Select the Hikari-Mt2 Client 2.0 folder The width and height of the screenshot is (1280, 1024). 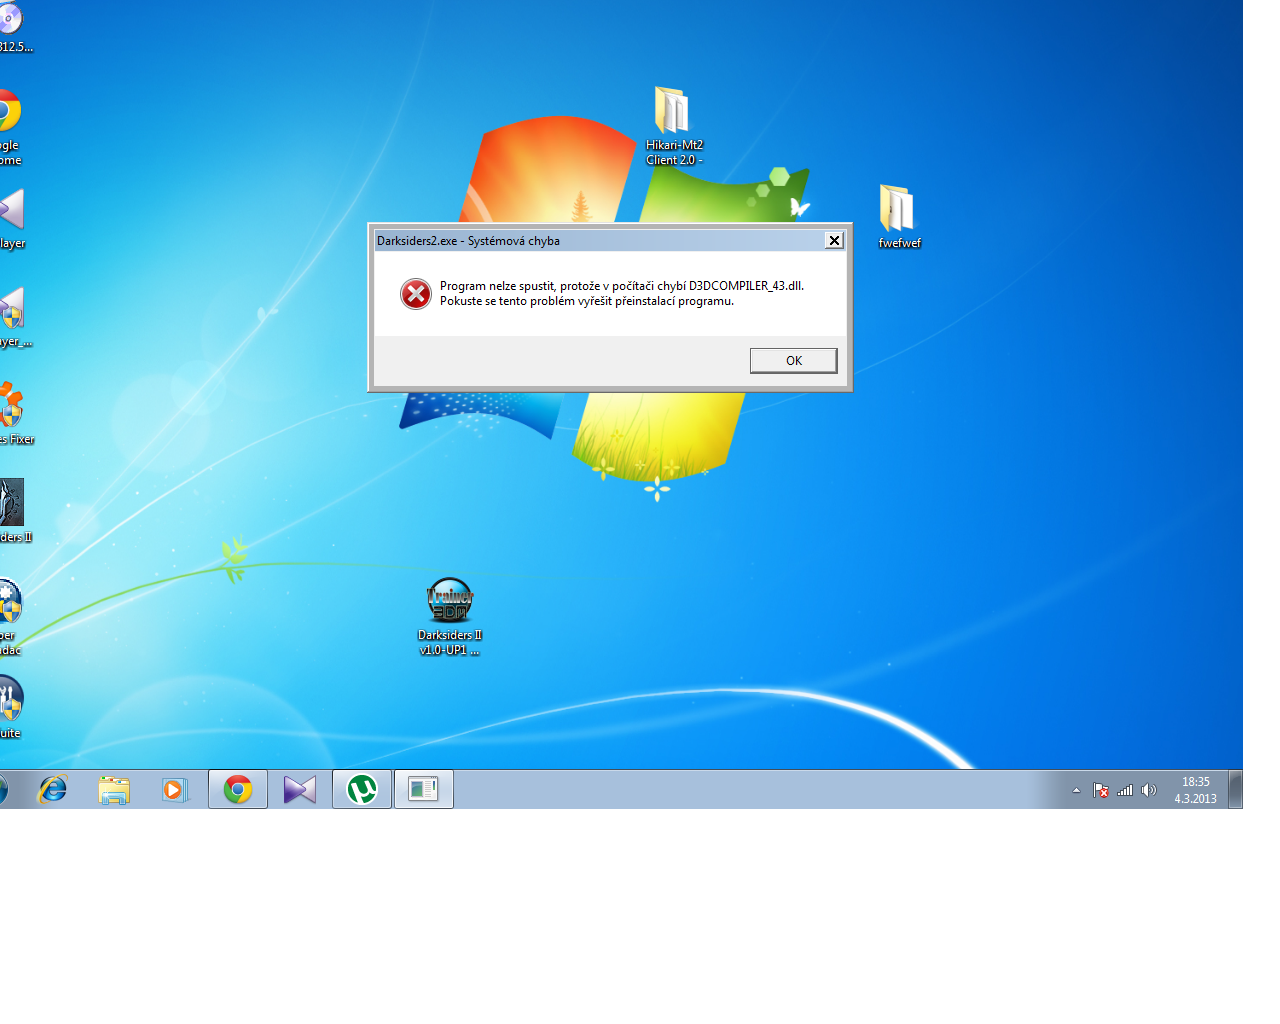point(674,126)
